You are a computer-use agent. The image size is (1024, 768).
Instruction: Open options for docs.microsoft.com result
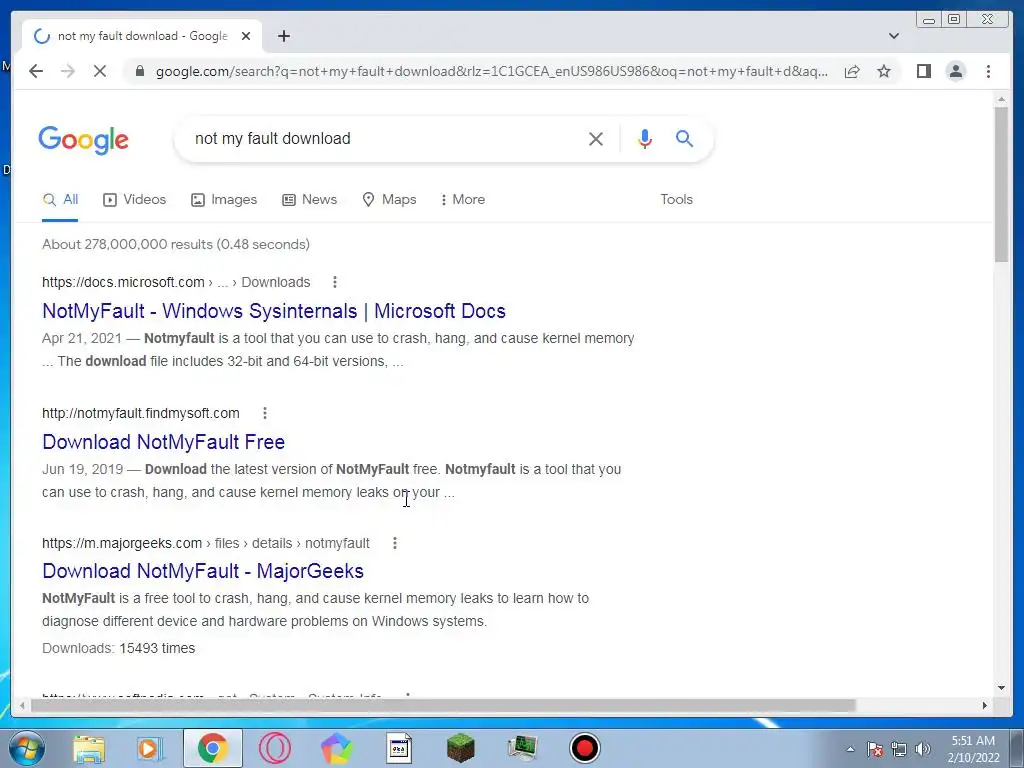coord(335,282)
